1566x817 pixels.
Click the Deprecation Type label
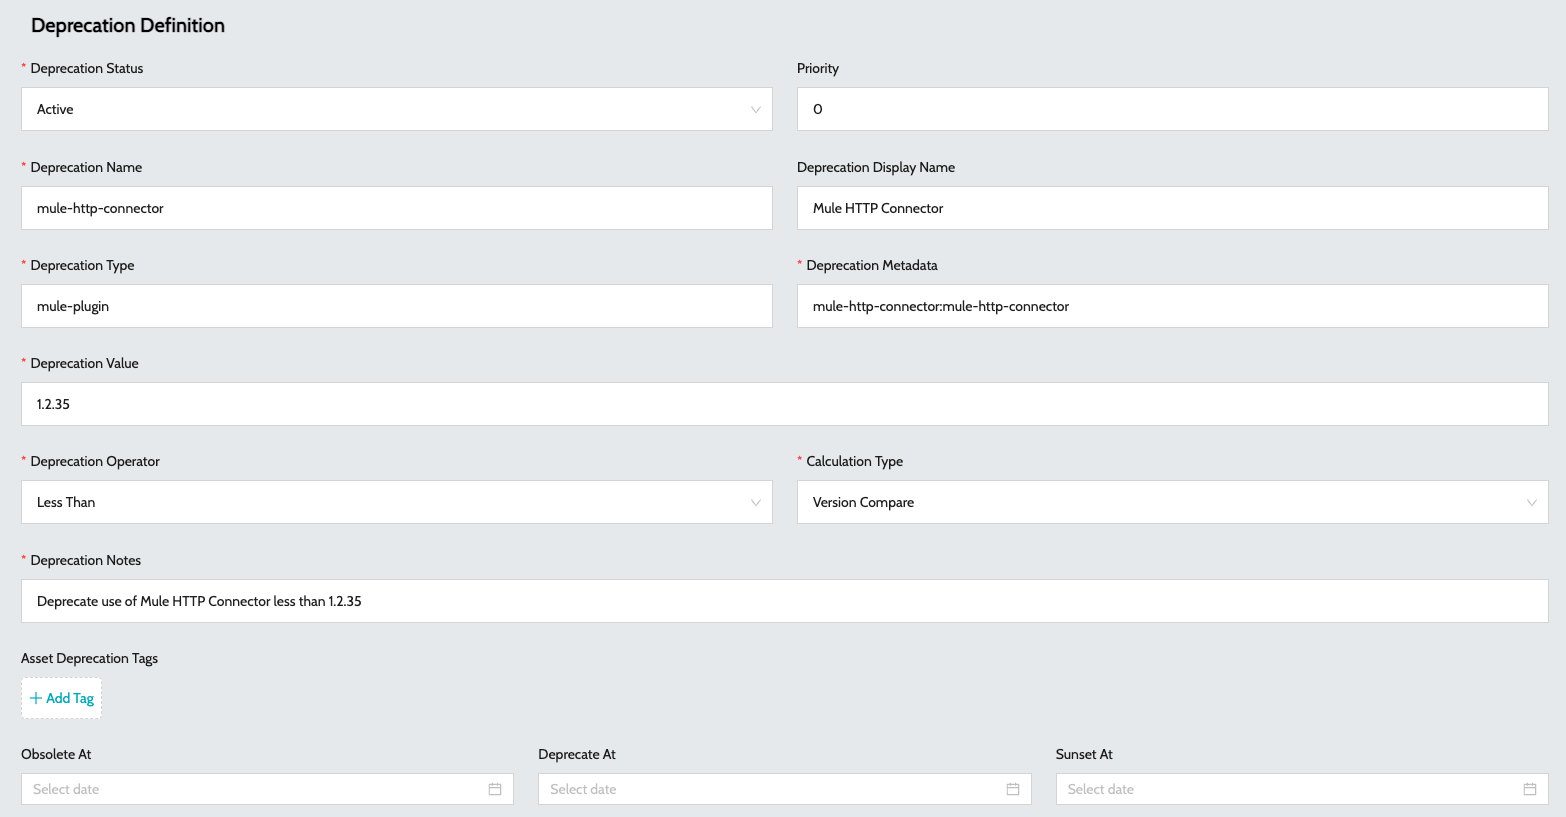82,265
